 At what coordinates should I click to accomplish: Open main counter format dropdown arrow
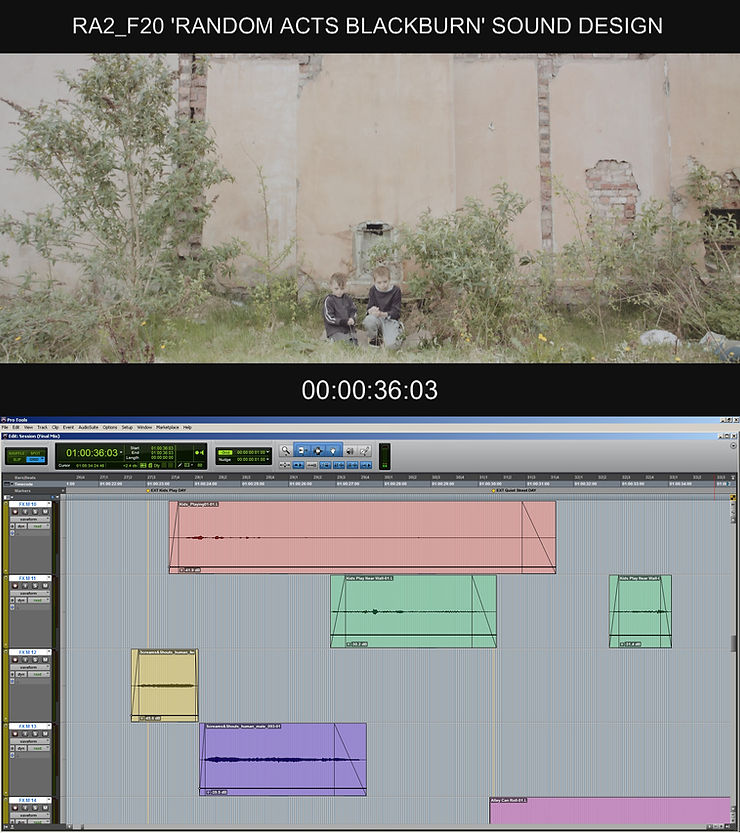point(121,452)
